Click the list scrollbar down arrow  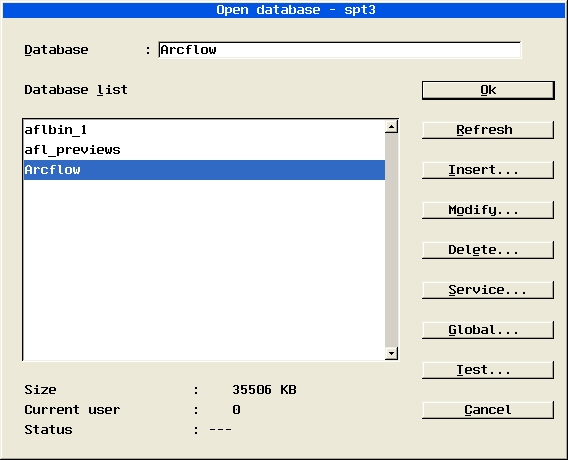tap(392, 353)
